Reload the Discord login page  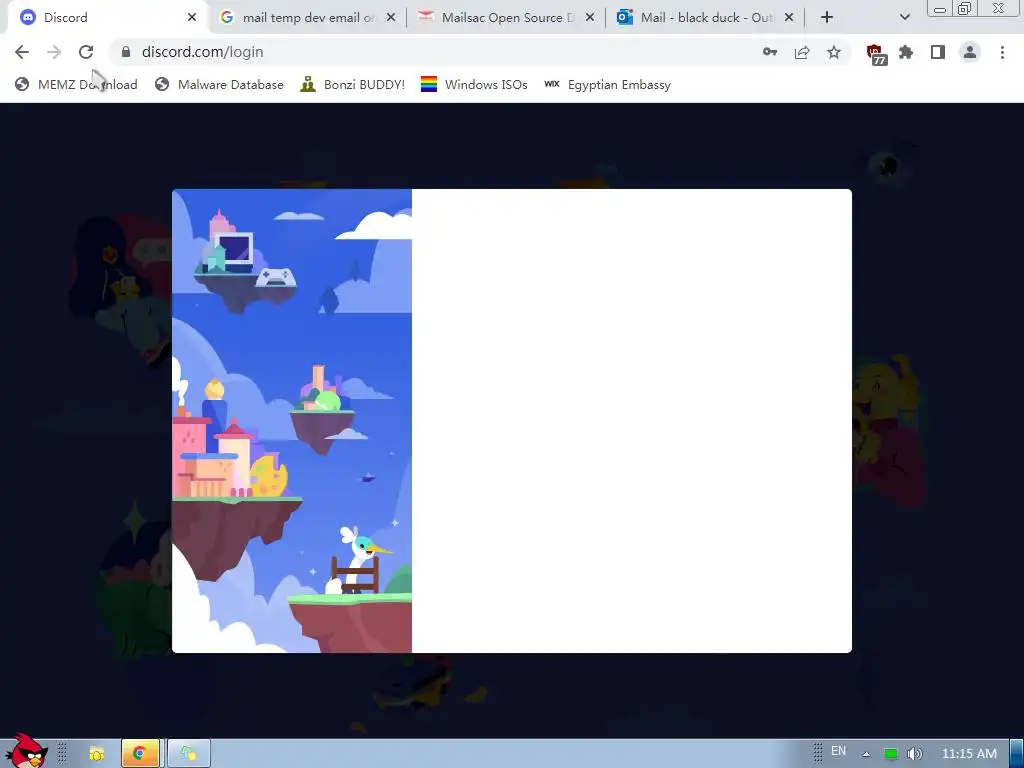point(86,52)
